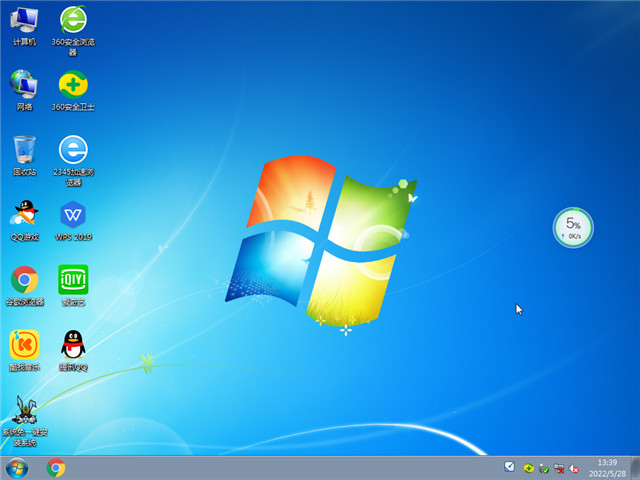Open the taskbar clock showing 13:39
The height and width of the screenshot is (480, 640).
[607, 468]
